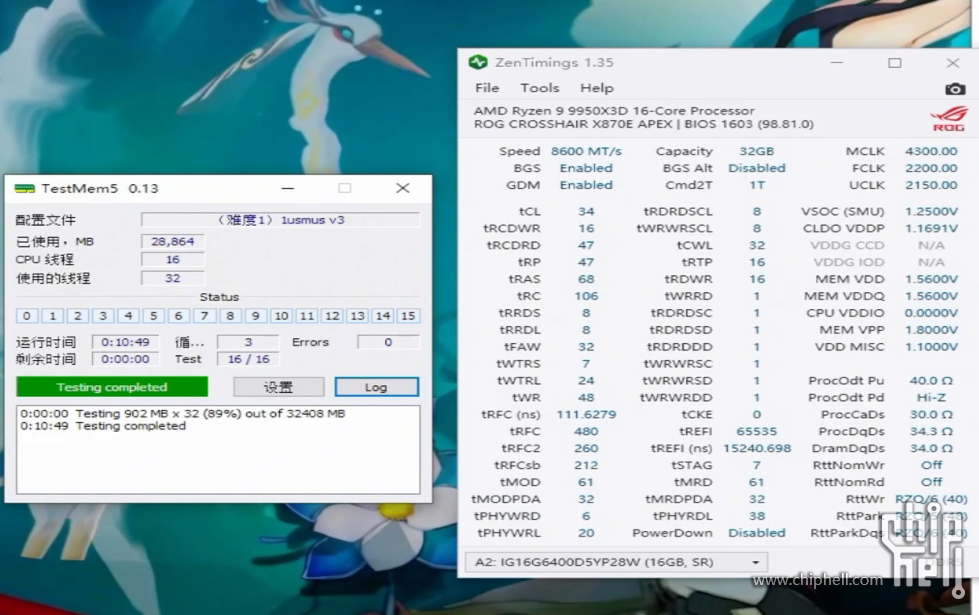Click status thread box 6
This screenshot has height=615, width=979.
coord(179,316)
